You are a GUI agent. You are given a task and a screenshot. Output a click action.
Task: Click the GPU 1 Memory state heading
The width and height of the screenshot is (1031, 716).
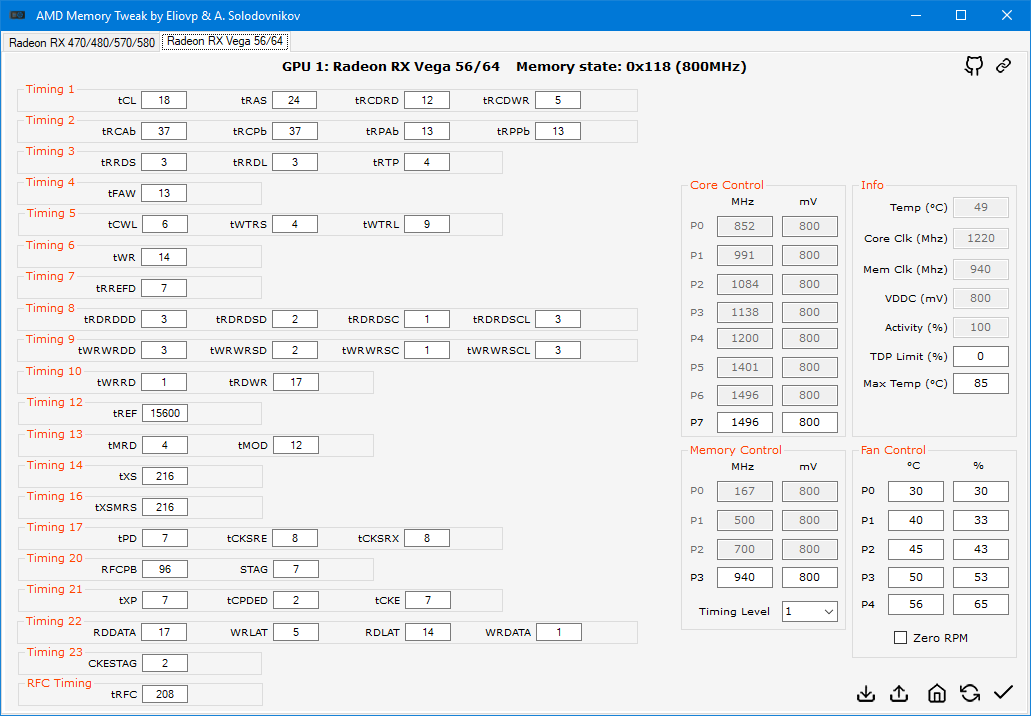pyautogui.click(x=514, y=66)
